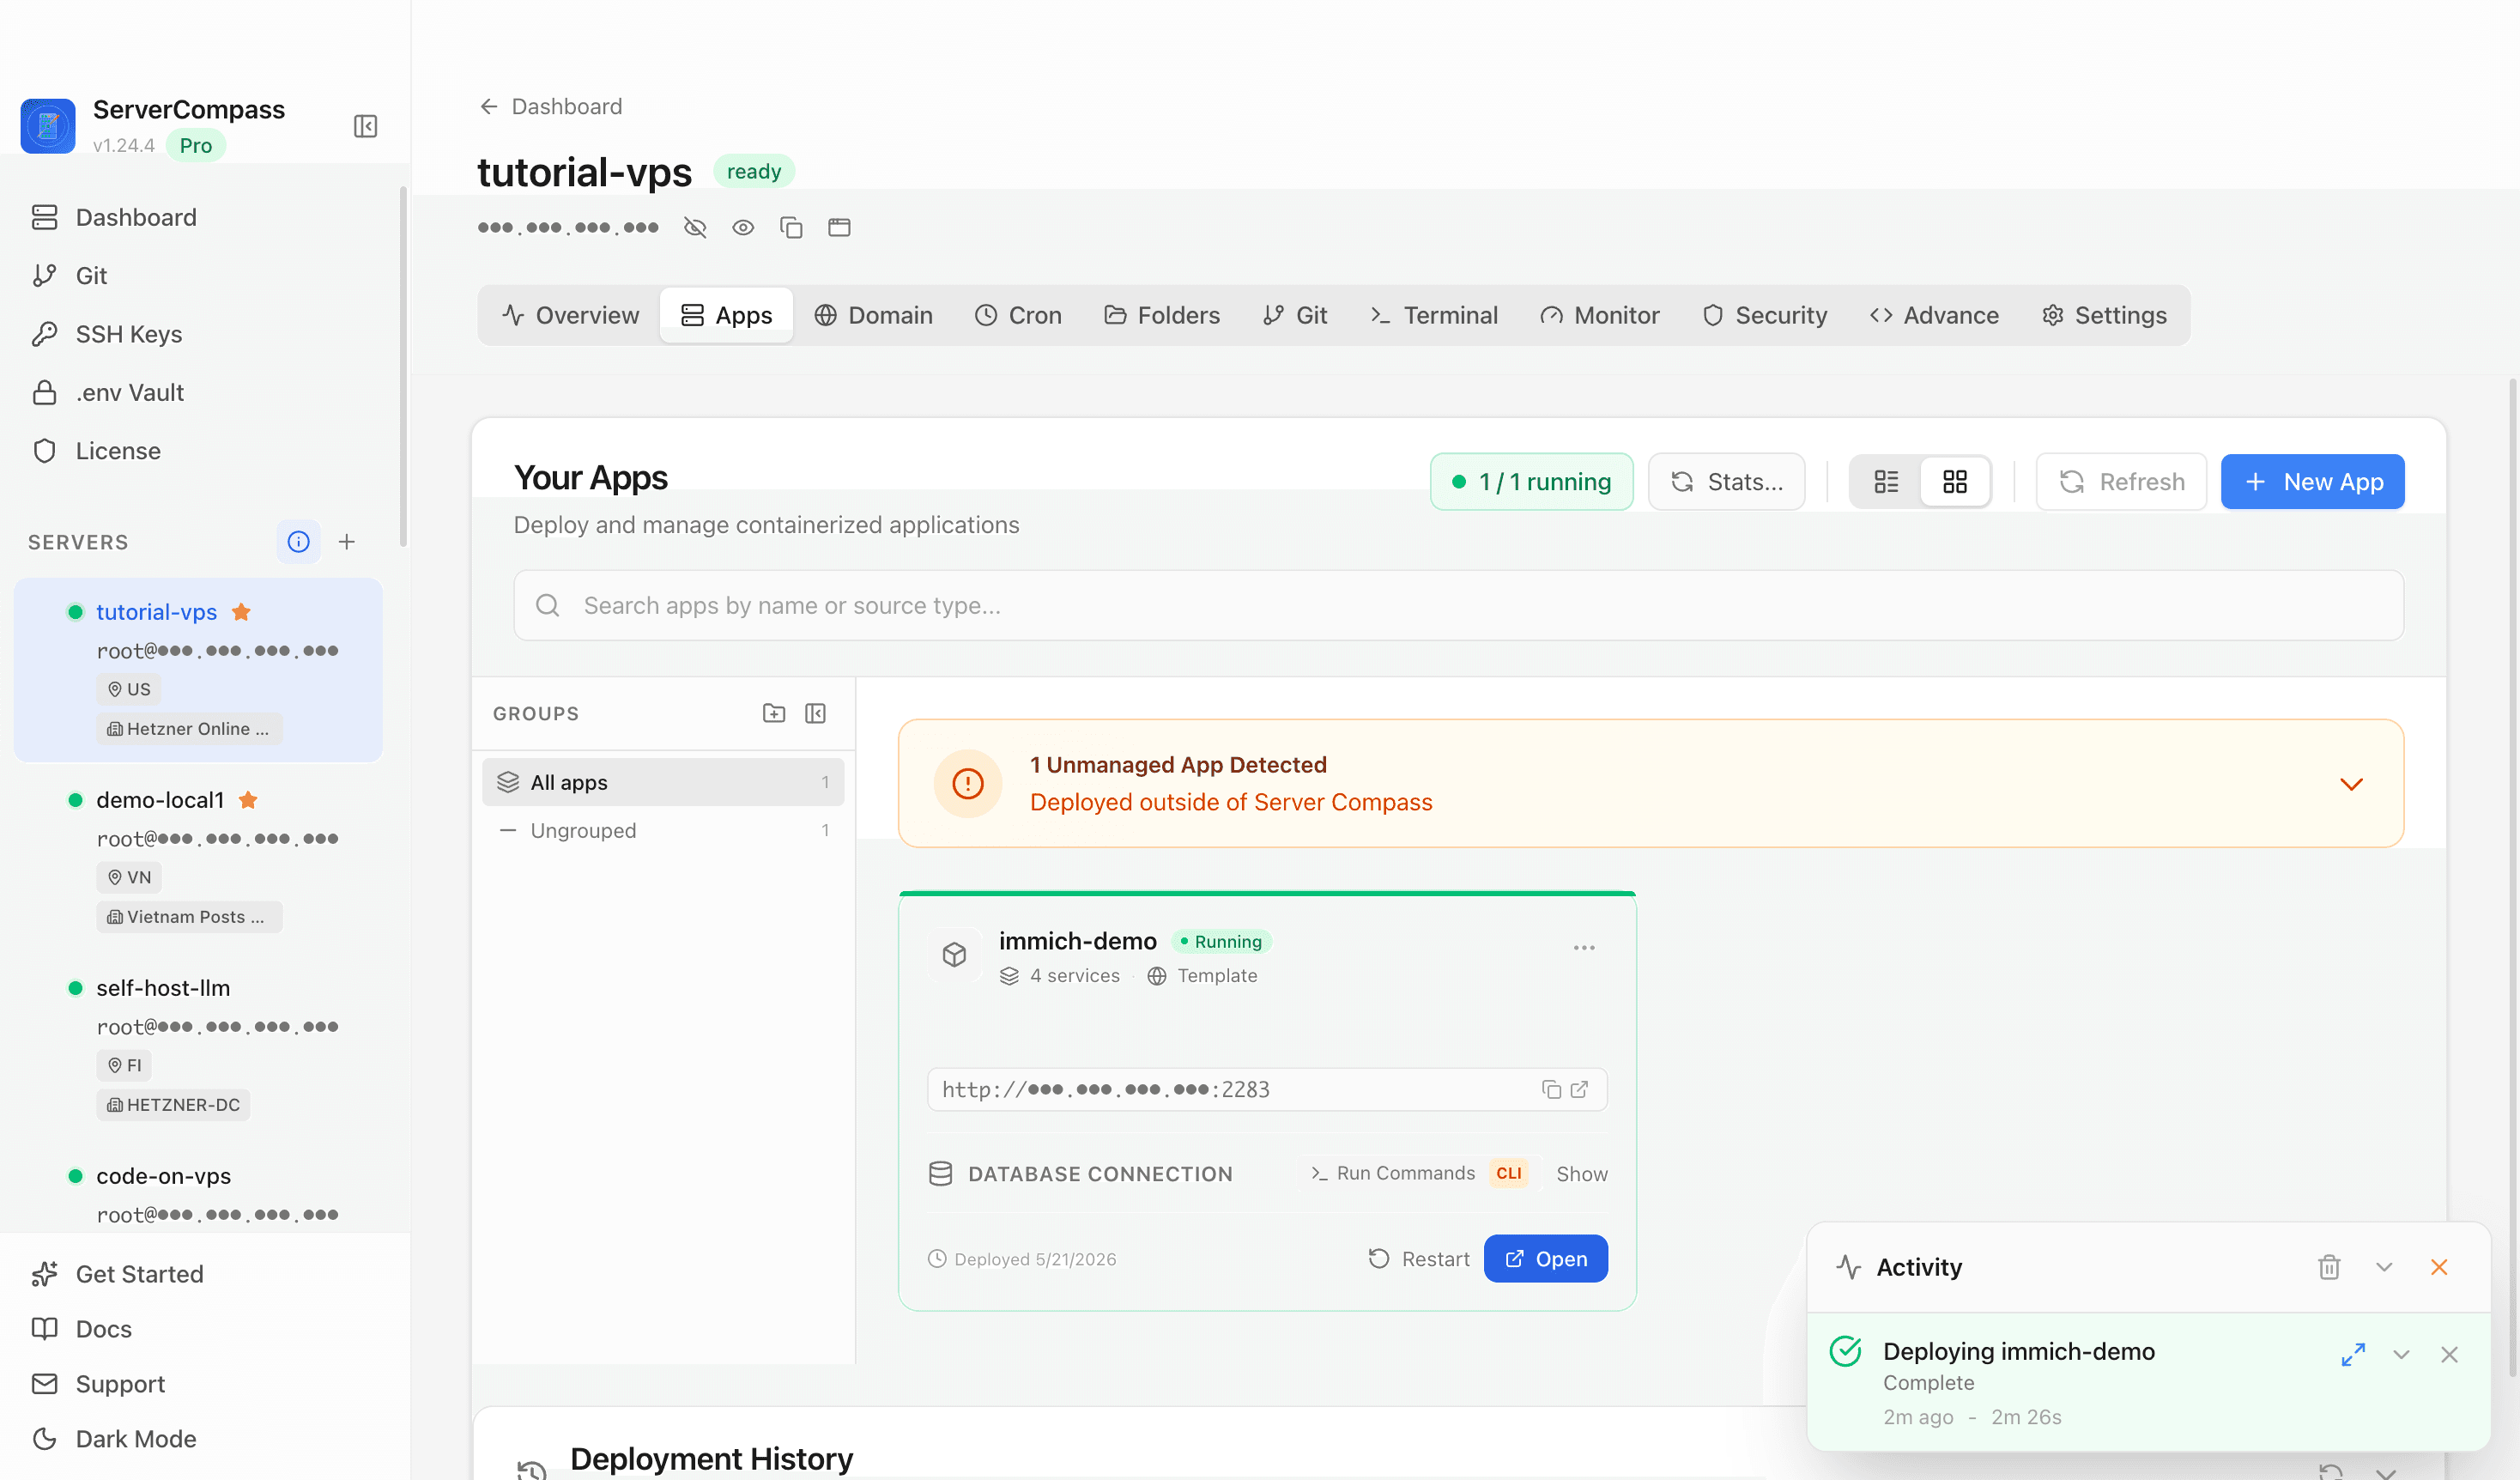Hide the server IP address (crossed eye icon)
The image size is (2520, 1480).
point(695,228)
